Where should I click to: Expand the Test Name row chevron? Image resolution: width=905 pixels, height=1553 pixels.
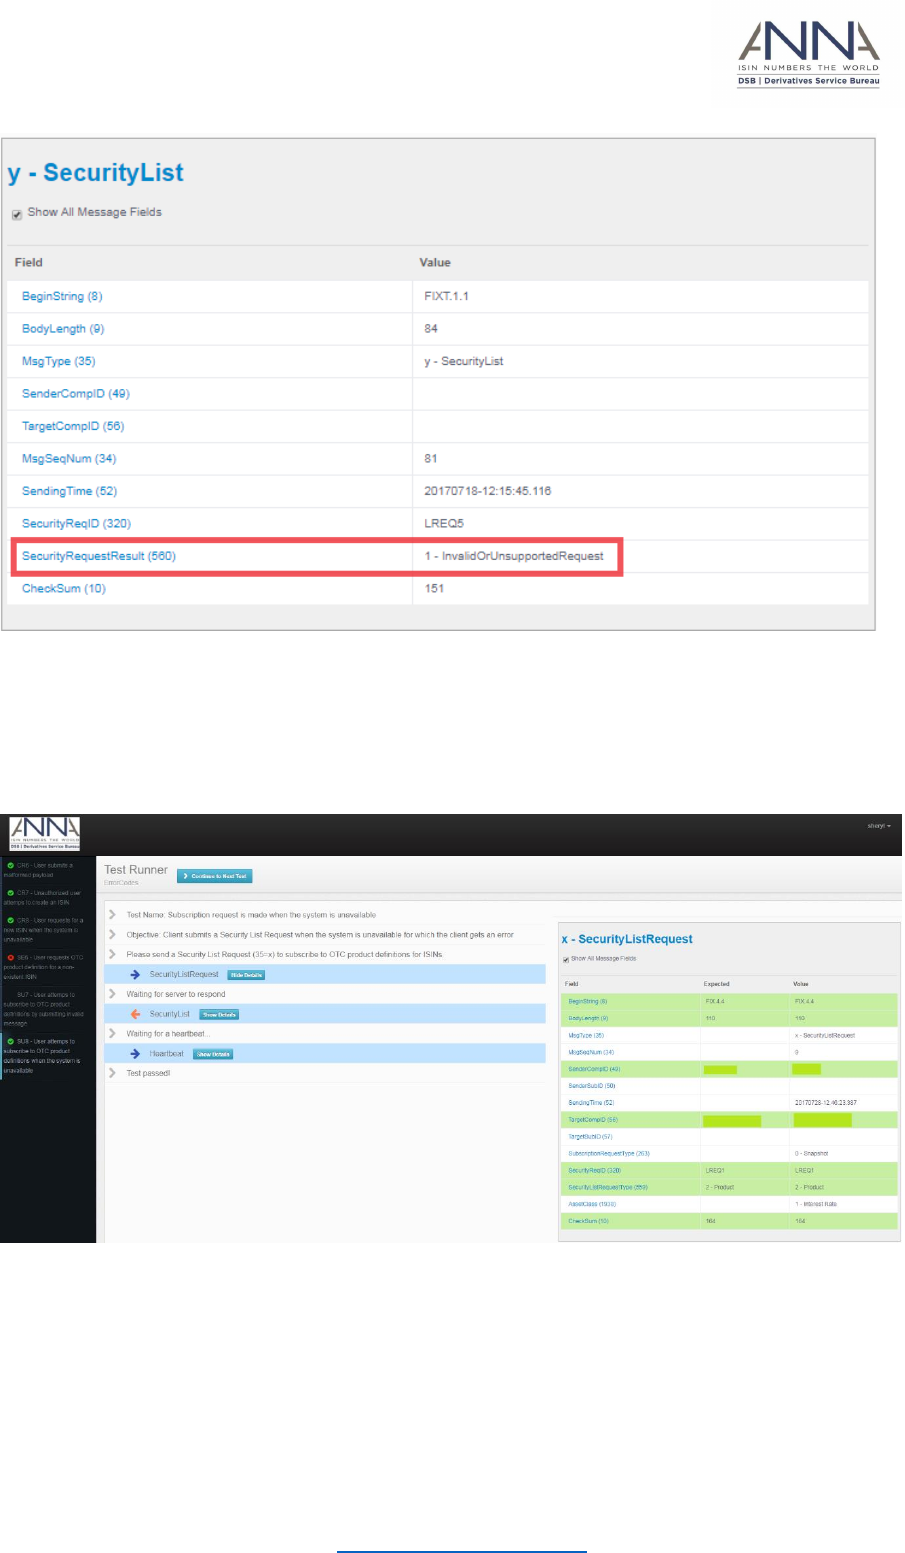pos(112,915)
